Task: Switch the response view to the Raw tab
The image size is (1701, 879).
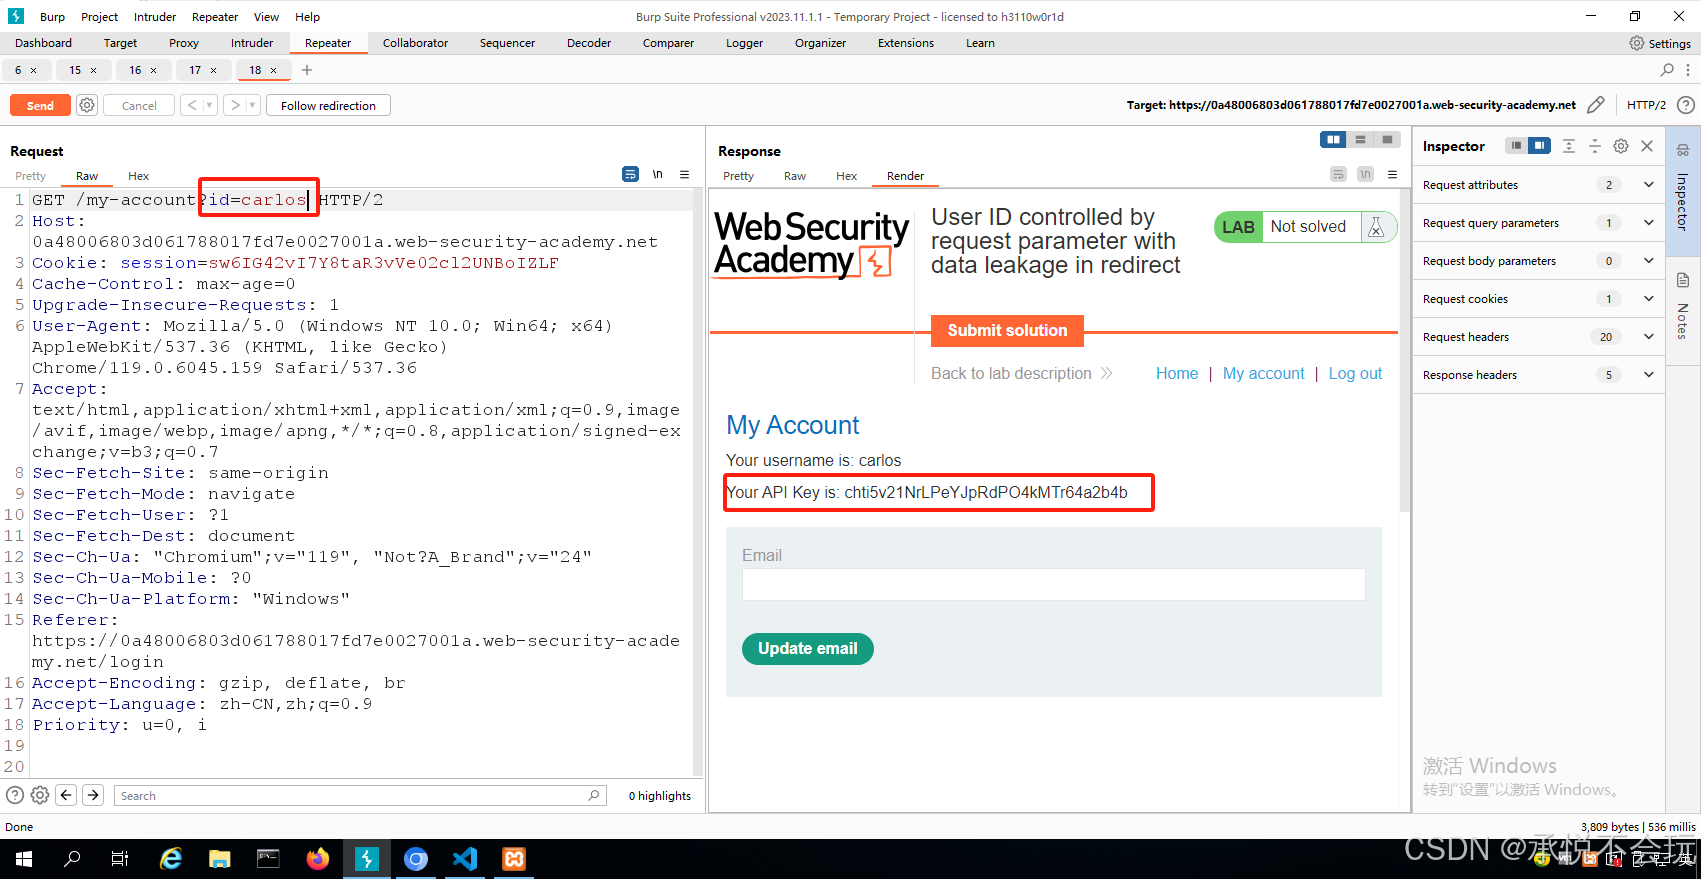Action: [x=795, y=176]
